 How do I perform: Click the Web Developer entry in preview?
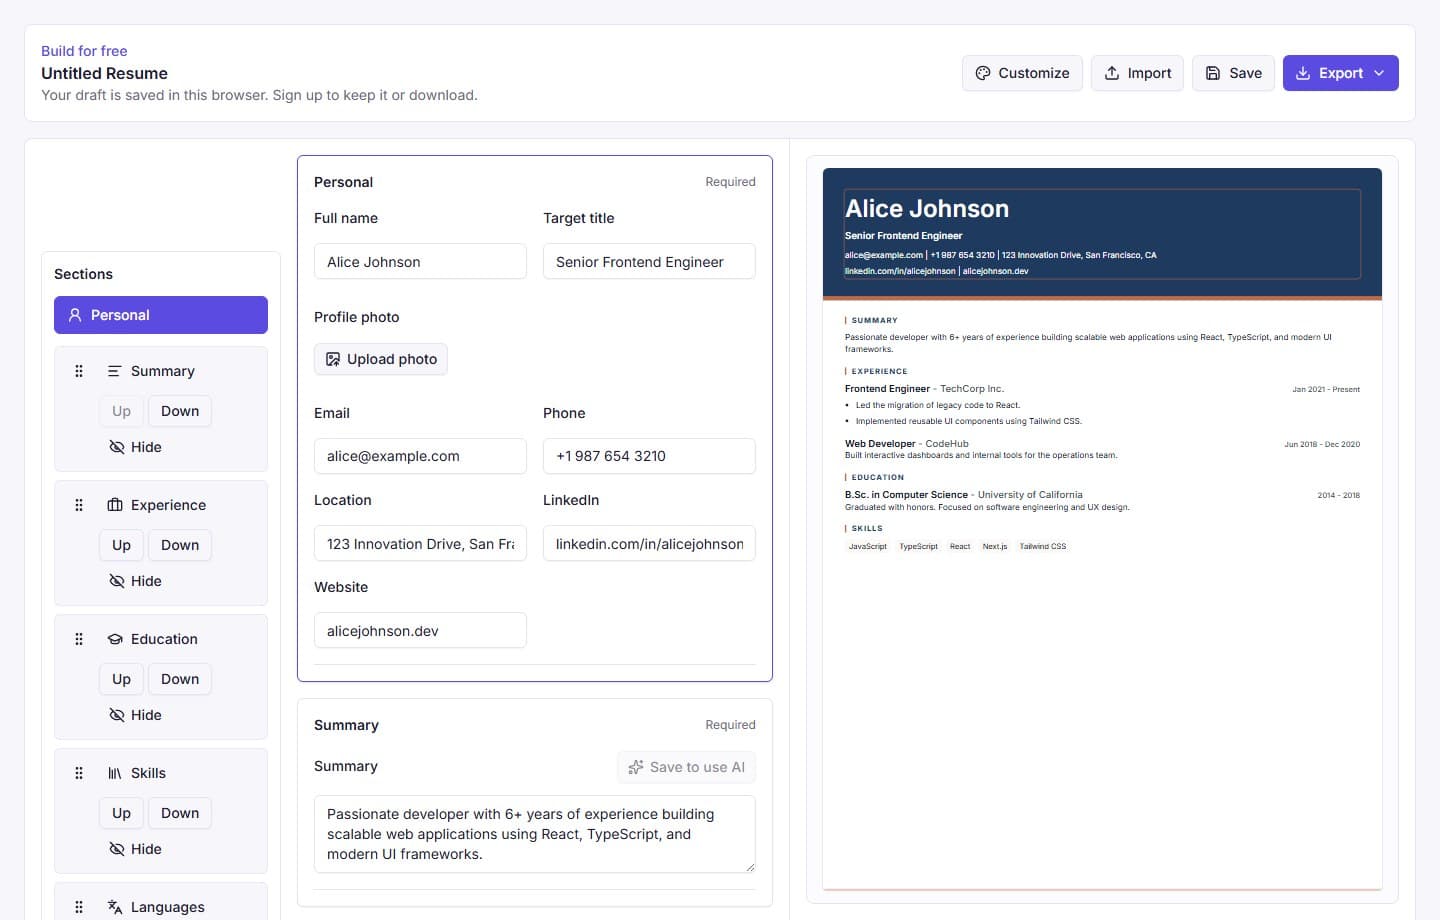(880, 444)
